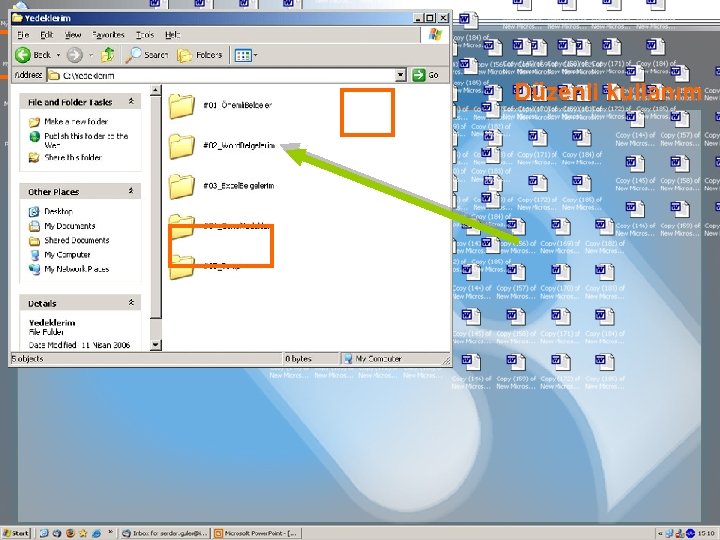Collapse the Other Places panel
Screen dimensions: 720x540
coord(131,191)
